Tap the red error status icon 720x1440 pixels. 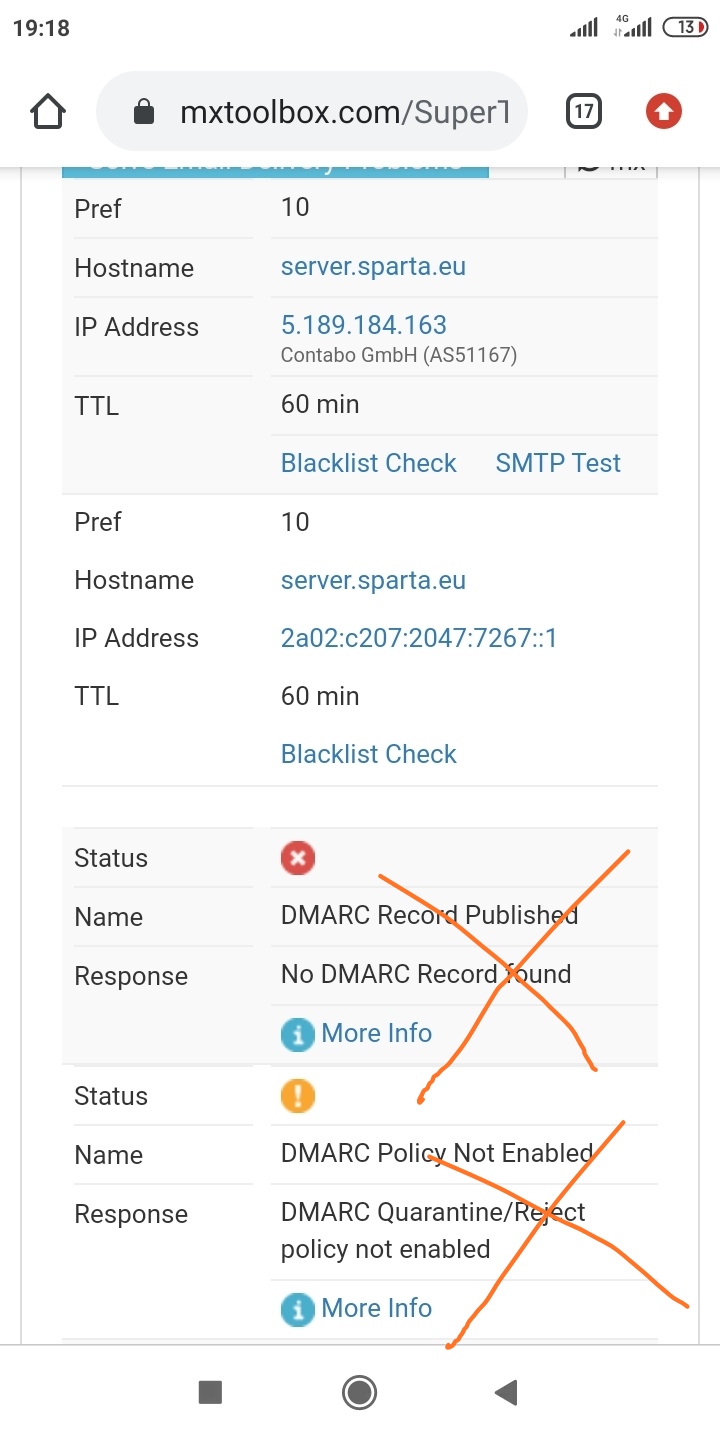click(298, 858)
